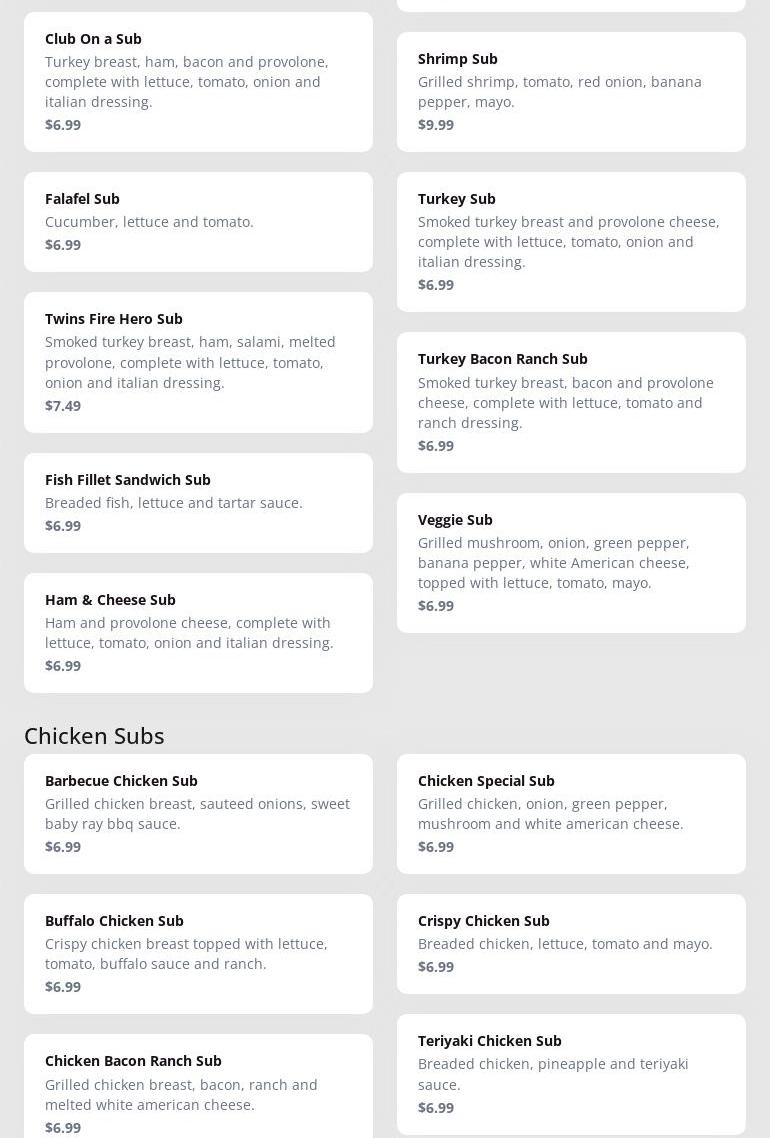Click the Fish Fillet Sandwich description text
The height and width of the screenshot is (1138, 770).
click(x=174, y=503)
